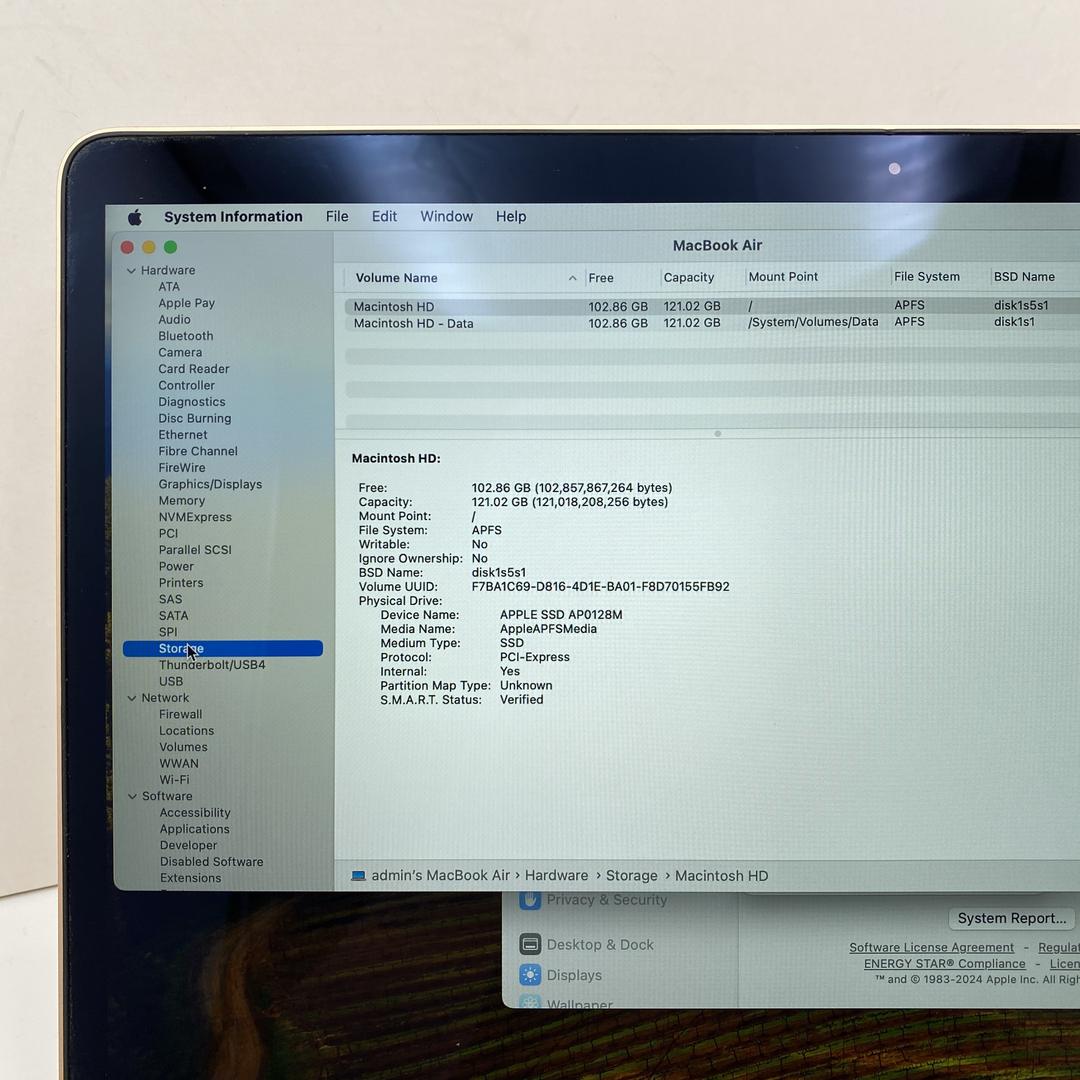Select Disc Burning in the sidebar
Viewport: 1080px width, 1080px height.
[x=195, y=419]
